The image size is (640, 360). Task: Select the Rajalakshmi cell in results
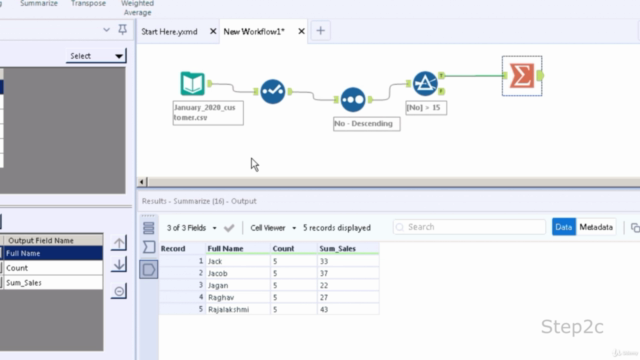[238, 309]
